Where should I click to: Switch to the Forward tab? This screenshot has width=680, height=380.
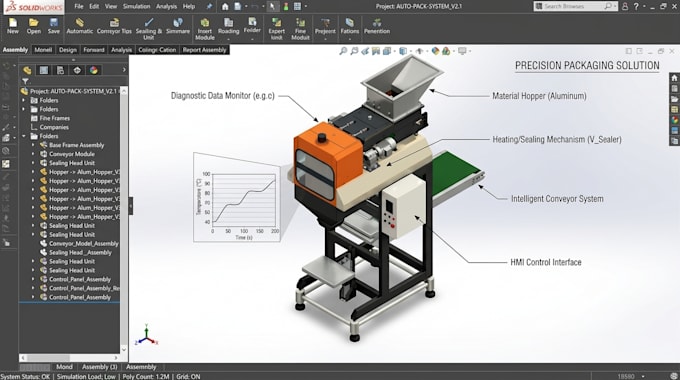tap(94, 50)
